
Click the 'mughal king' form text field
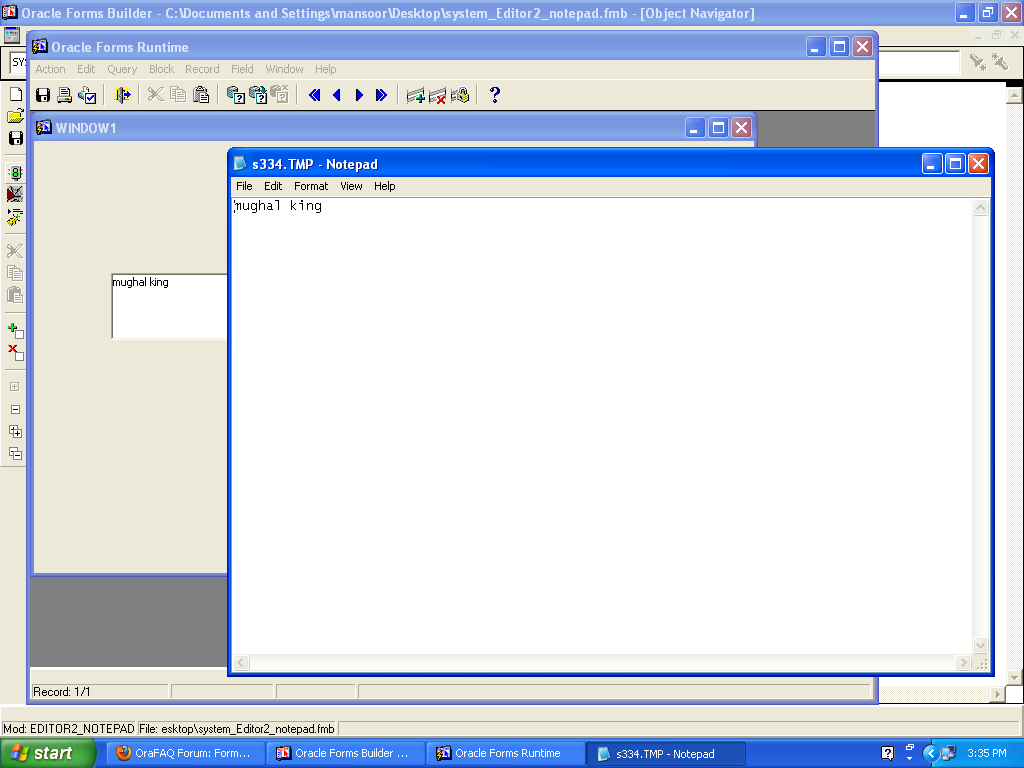click(170, 306)
